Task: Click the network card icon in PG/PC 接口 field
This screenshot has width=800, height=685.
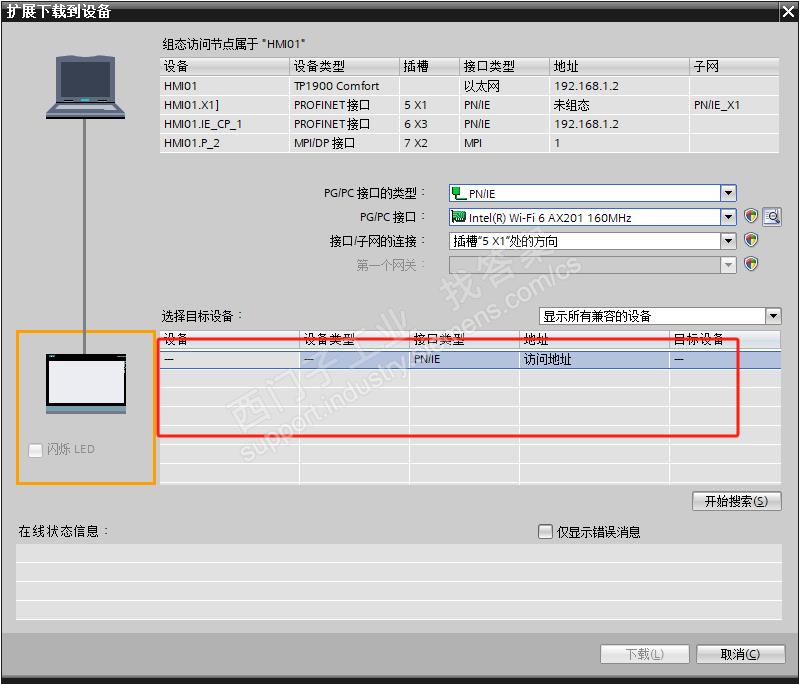Action: pyautogui.click(x=458, y=217)
